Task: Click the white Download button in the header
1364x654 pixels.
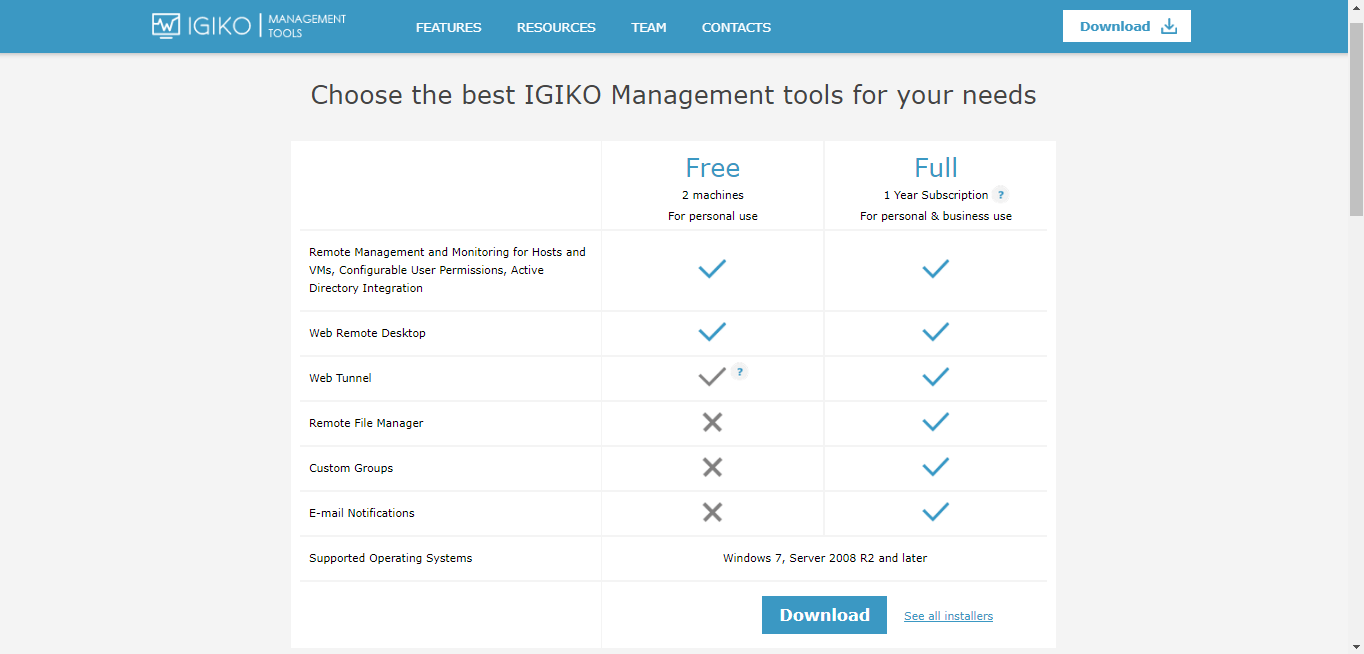Action: 1127,26
